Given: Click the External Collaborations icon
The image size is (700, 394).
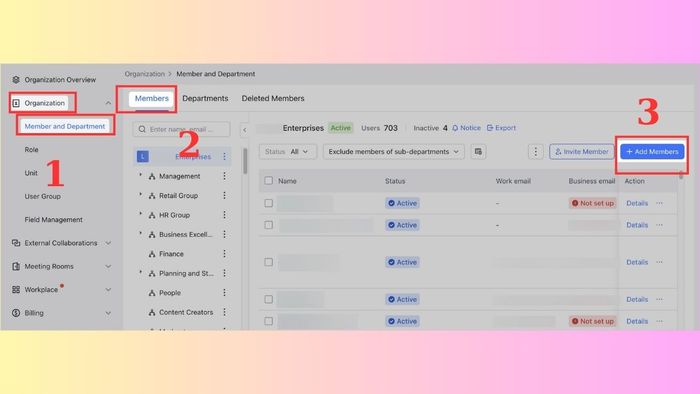Looking at the screenshot, I should pyautogui.click(x=16, y=243).
